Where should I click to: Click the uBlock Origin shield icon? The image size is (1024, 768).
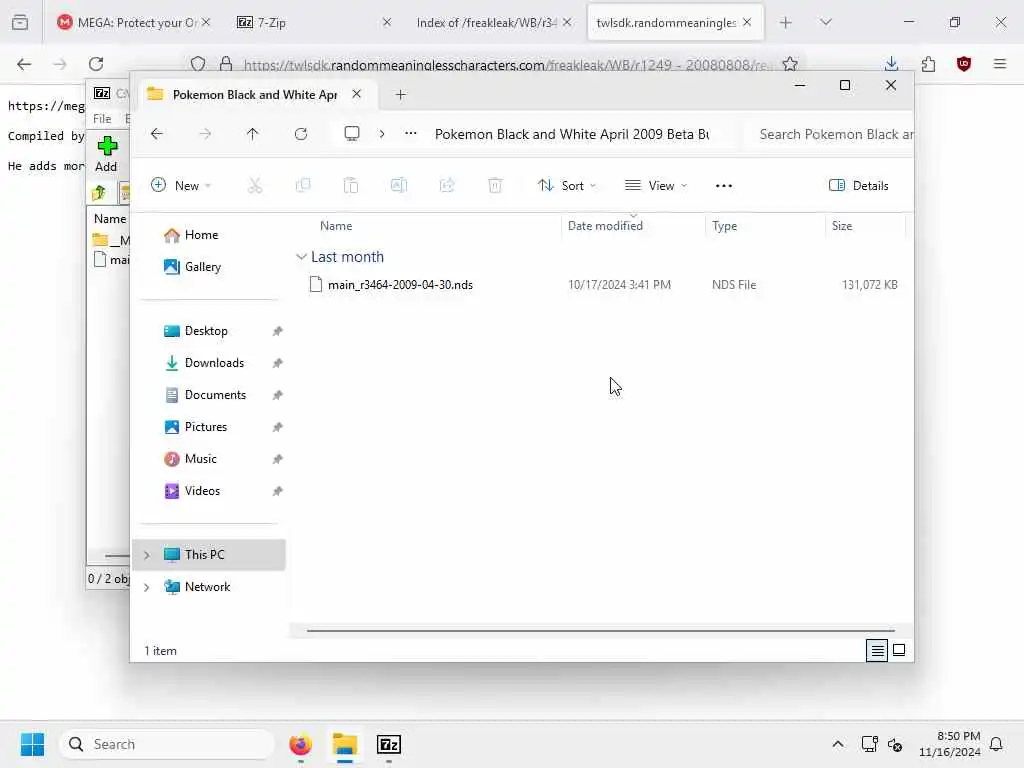pos(964,64)
